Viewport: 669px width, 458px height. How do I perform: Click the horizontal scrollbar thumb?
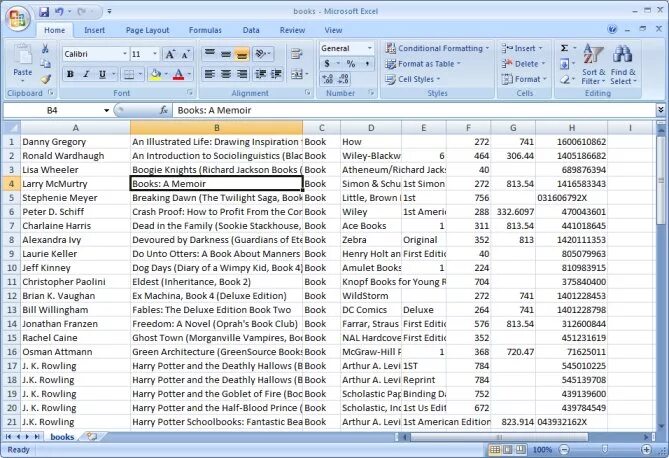(499, 437)
